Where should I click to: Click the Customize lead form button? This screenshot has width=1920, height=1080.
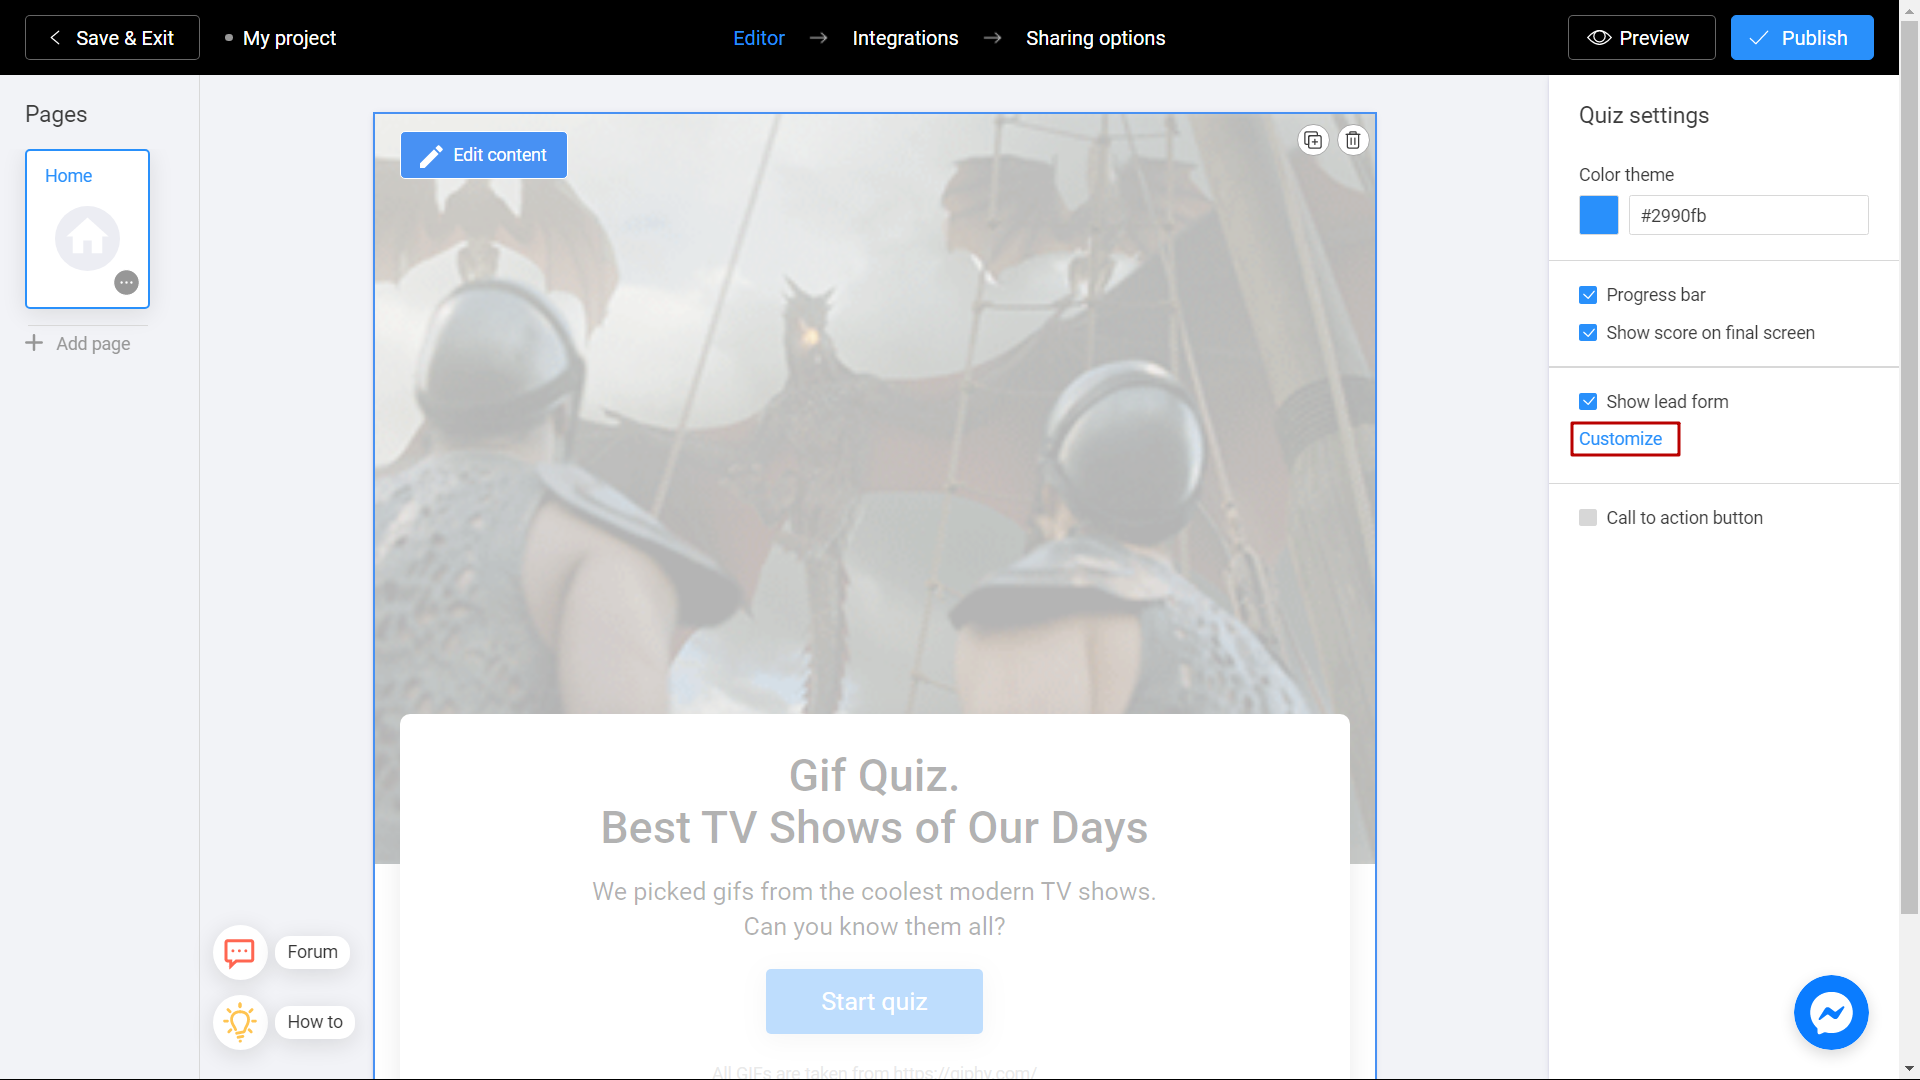coord(1619,439)
